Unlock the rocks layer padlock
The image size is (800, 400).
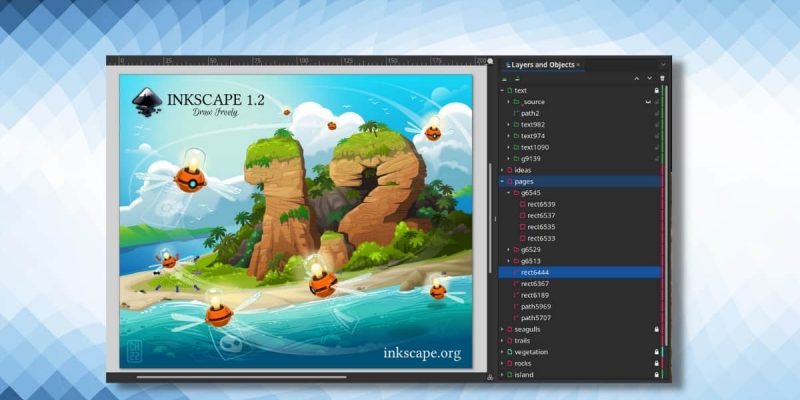coord(657,363)
